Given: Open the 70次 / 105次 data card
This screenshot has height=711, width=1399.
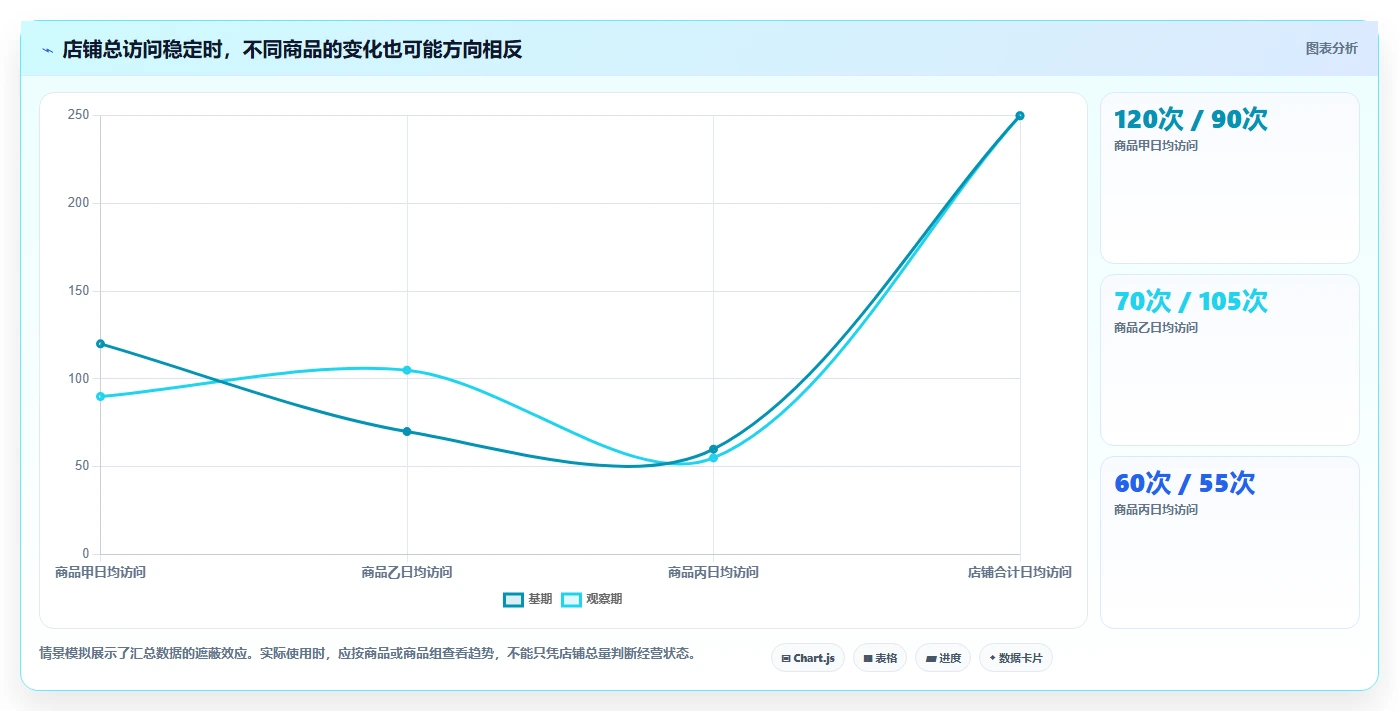Looking at the screenshot, I should [1229, 360].
